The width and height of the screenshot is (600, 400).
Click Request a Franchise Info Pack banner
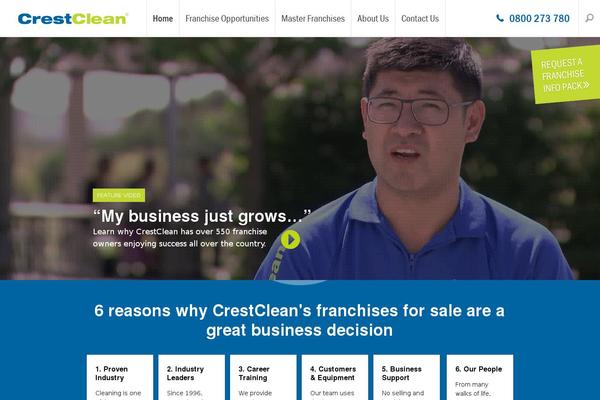pyautogui.click(x=565, y=74)
